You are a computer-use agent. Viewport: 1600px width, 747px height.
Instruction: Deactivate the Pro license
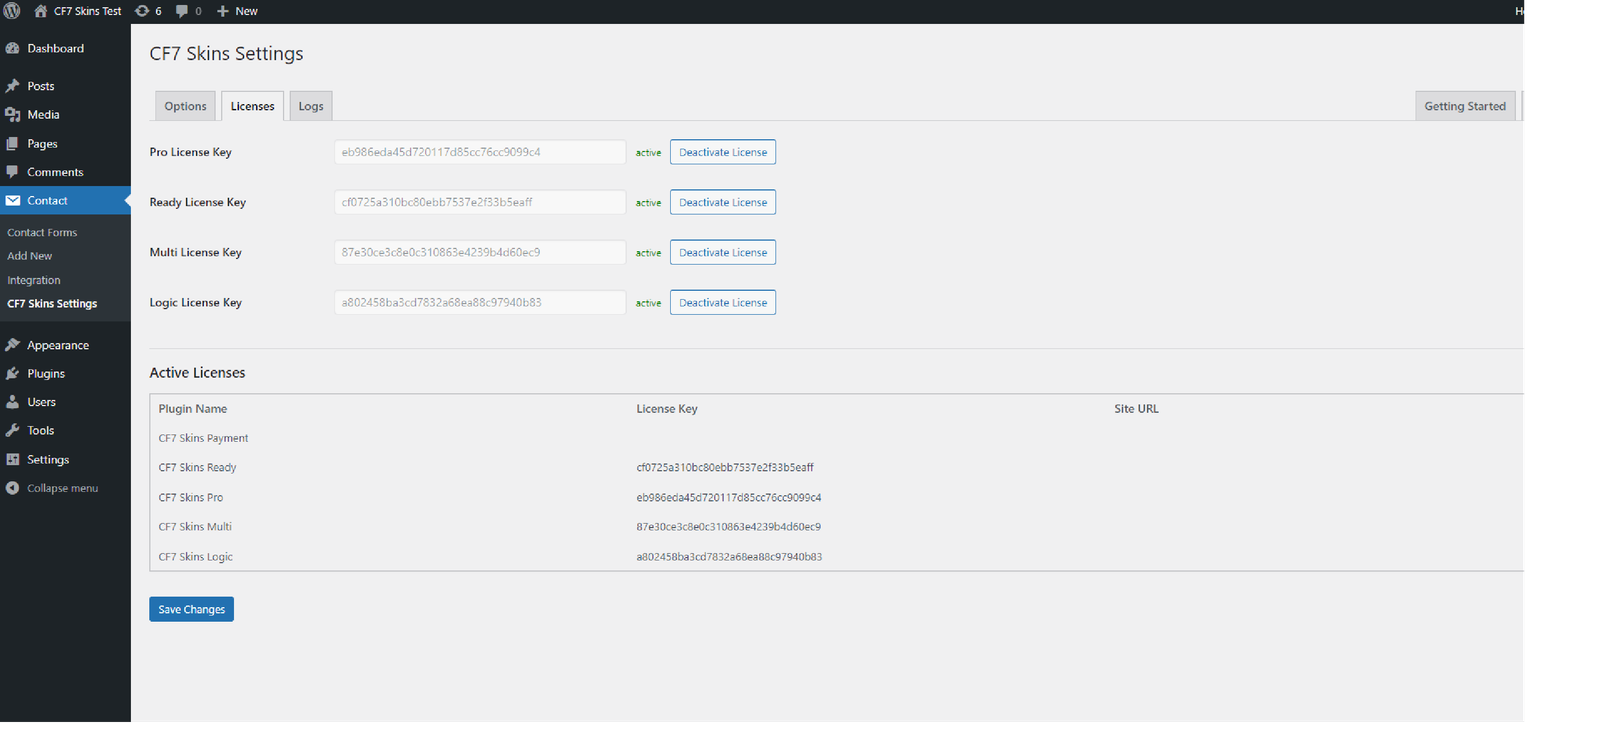(x=722, y=152)
